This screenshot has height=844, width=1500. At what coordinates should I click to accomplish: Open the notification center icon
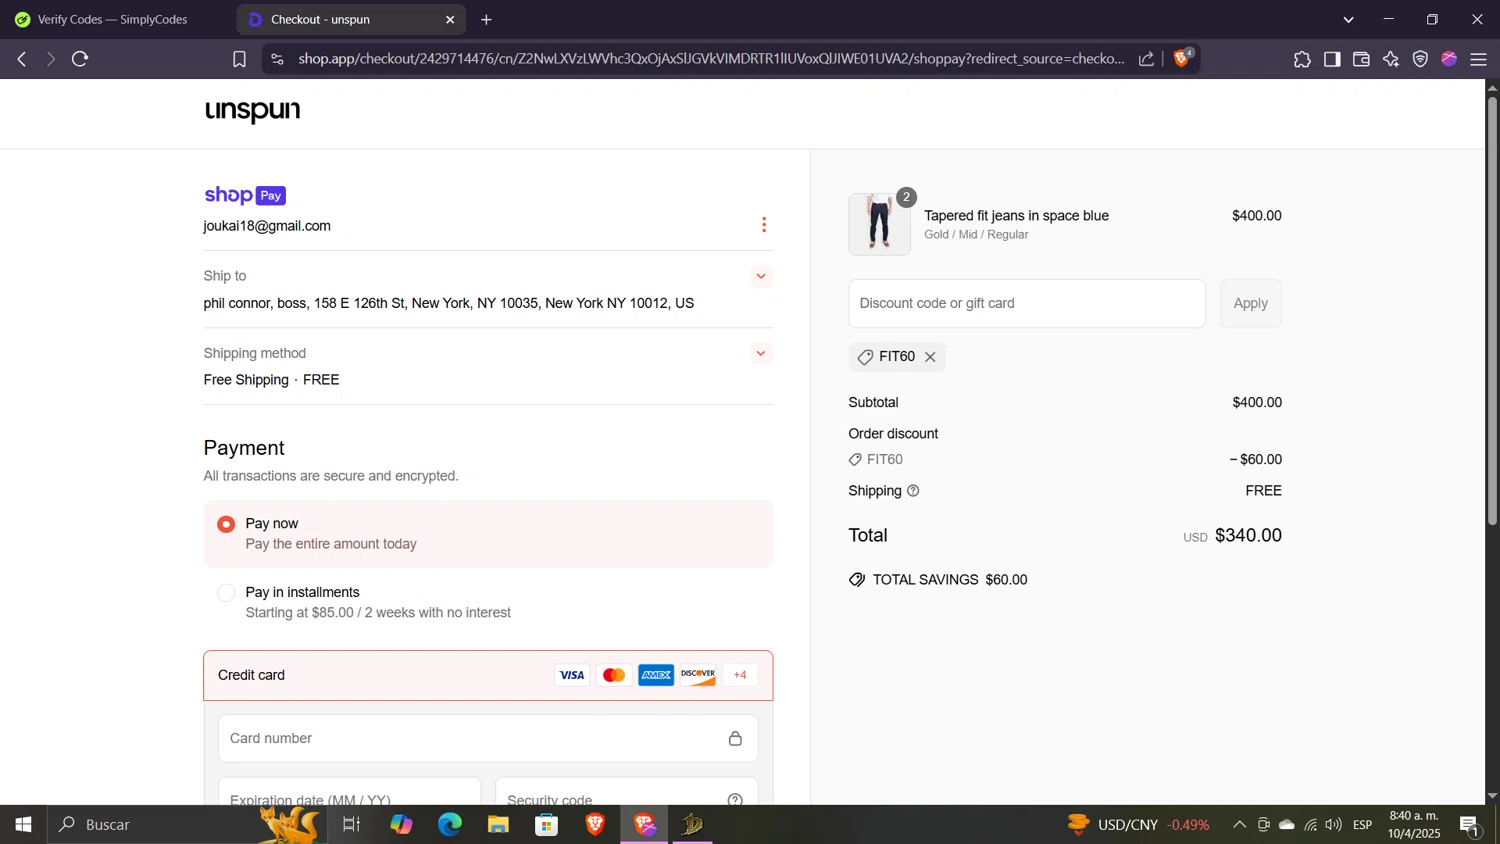1470,825
